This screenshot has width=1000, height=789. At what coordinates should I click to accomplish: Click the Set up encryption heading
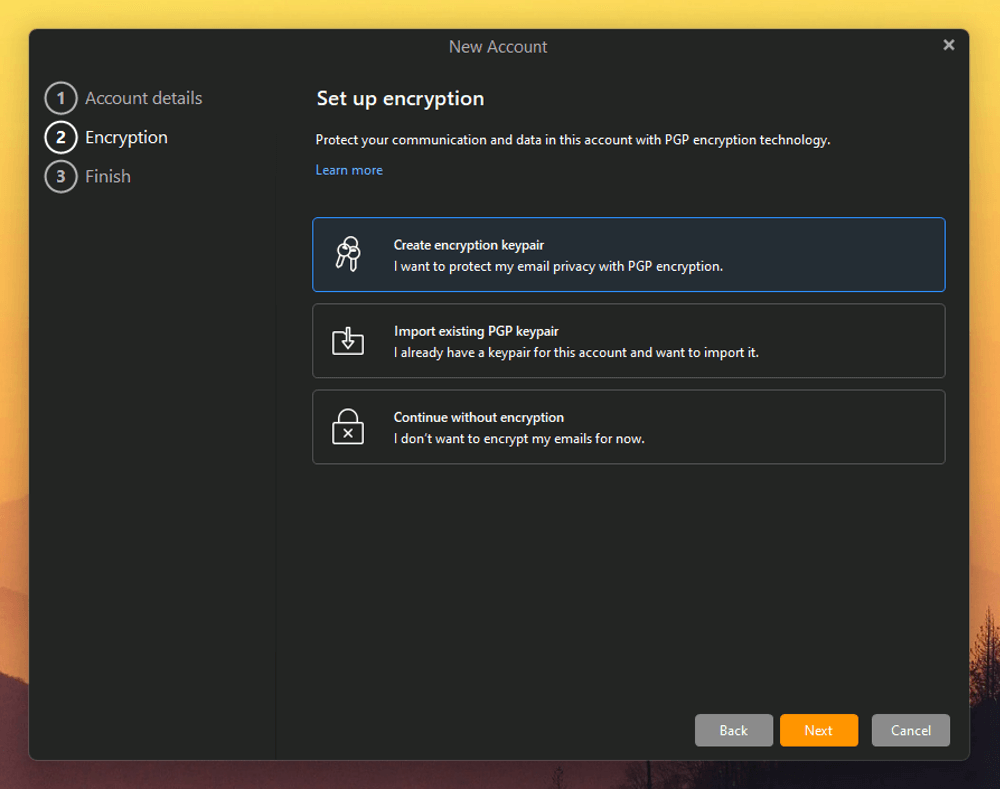400,98
